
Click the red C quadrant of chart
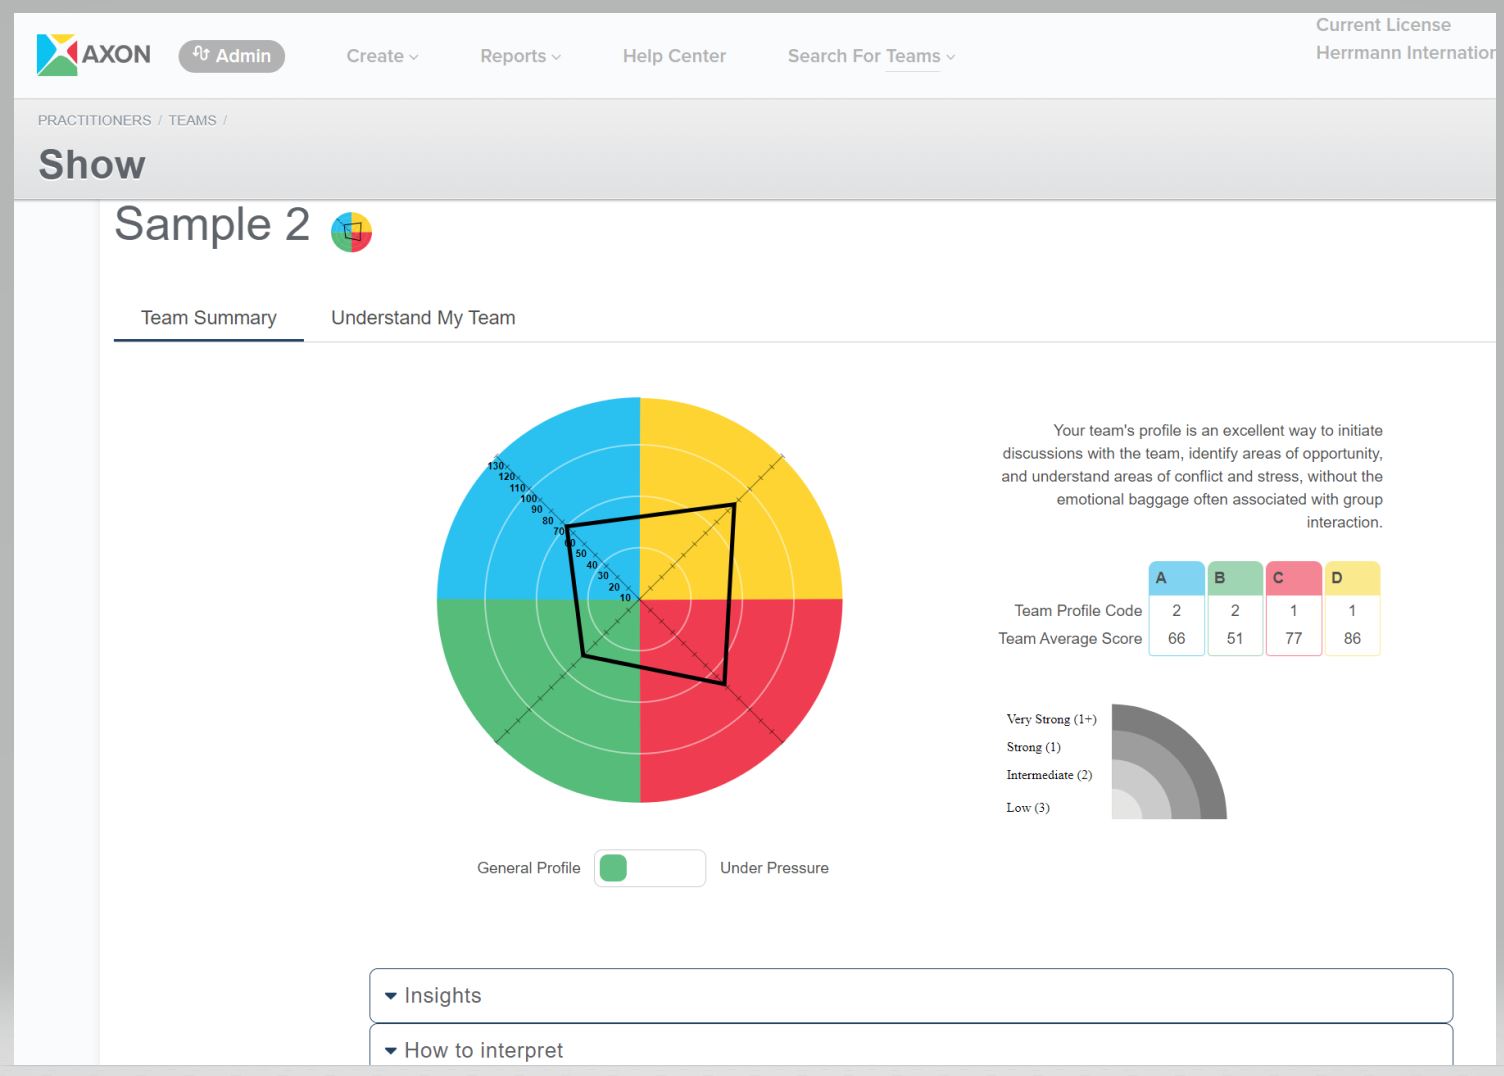(x=770, y=720)
